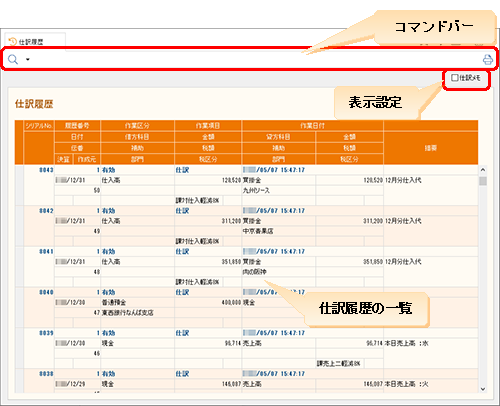Click the magnifier search icon in command bar
The height and width of the screenshot is (406, 500).
point(13,59)
